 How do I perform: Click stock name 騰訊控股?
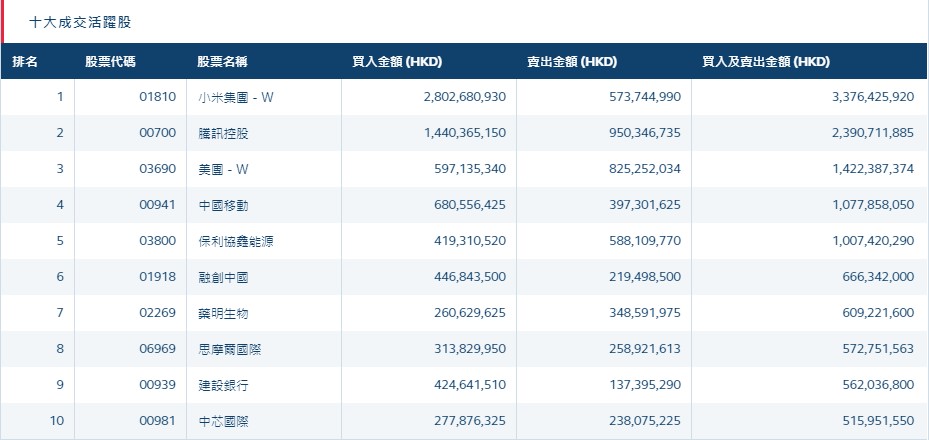pos(222,133)
